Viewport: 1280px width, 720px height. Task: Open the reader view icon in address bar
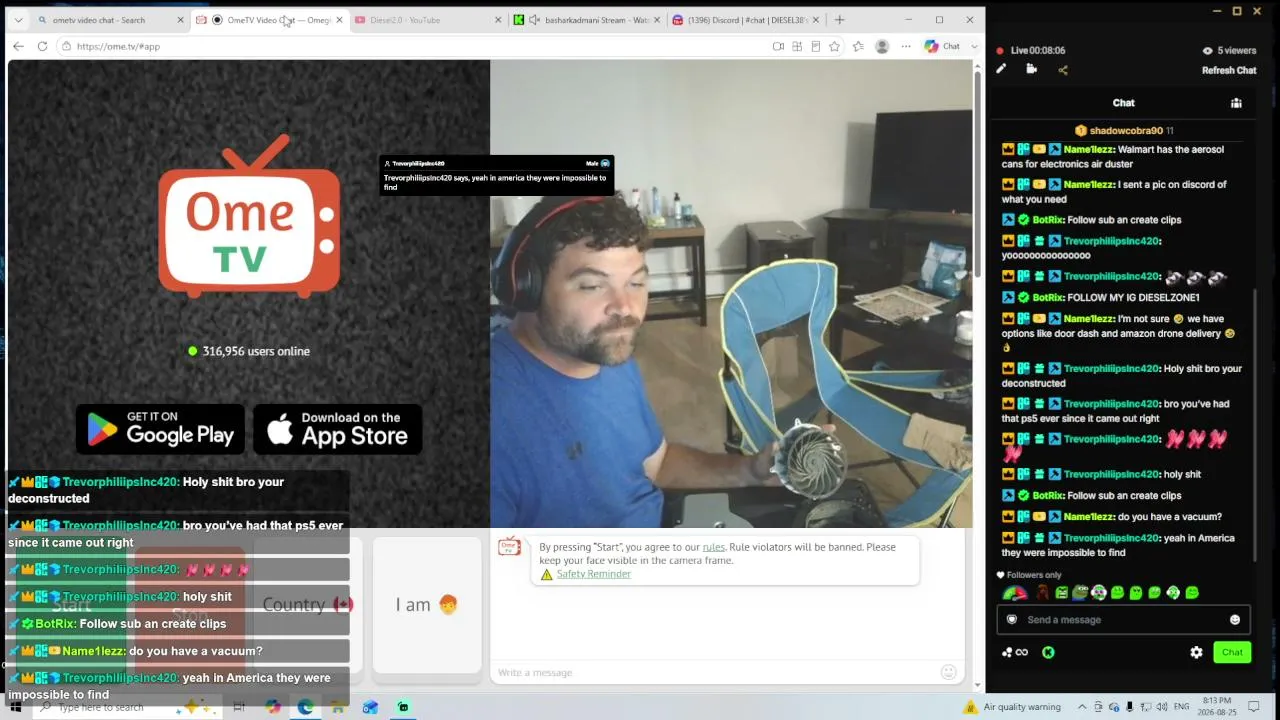tap(816, 46)
